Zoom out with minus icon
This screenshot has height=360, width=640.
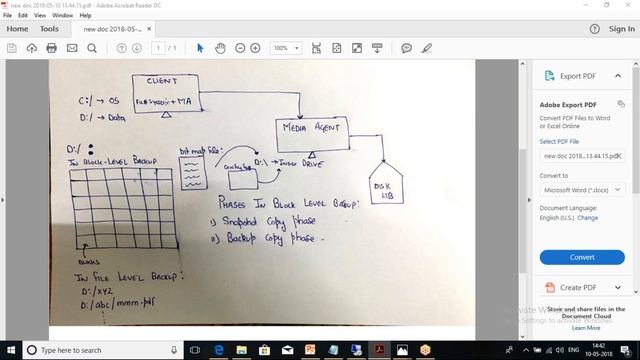point(240,48)
